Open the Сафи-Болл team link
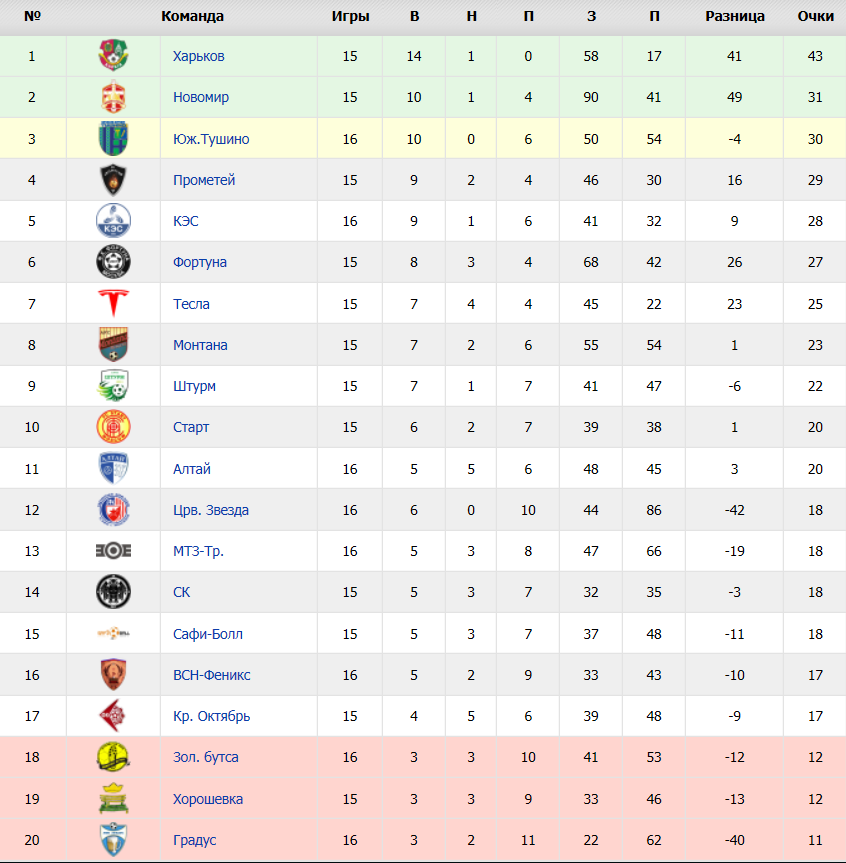Viewport: 846px width, 863px height. click(x=208, y=635)
